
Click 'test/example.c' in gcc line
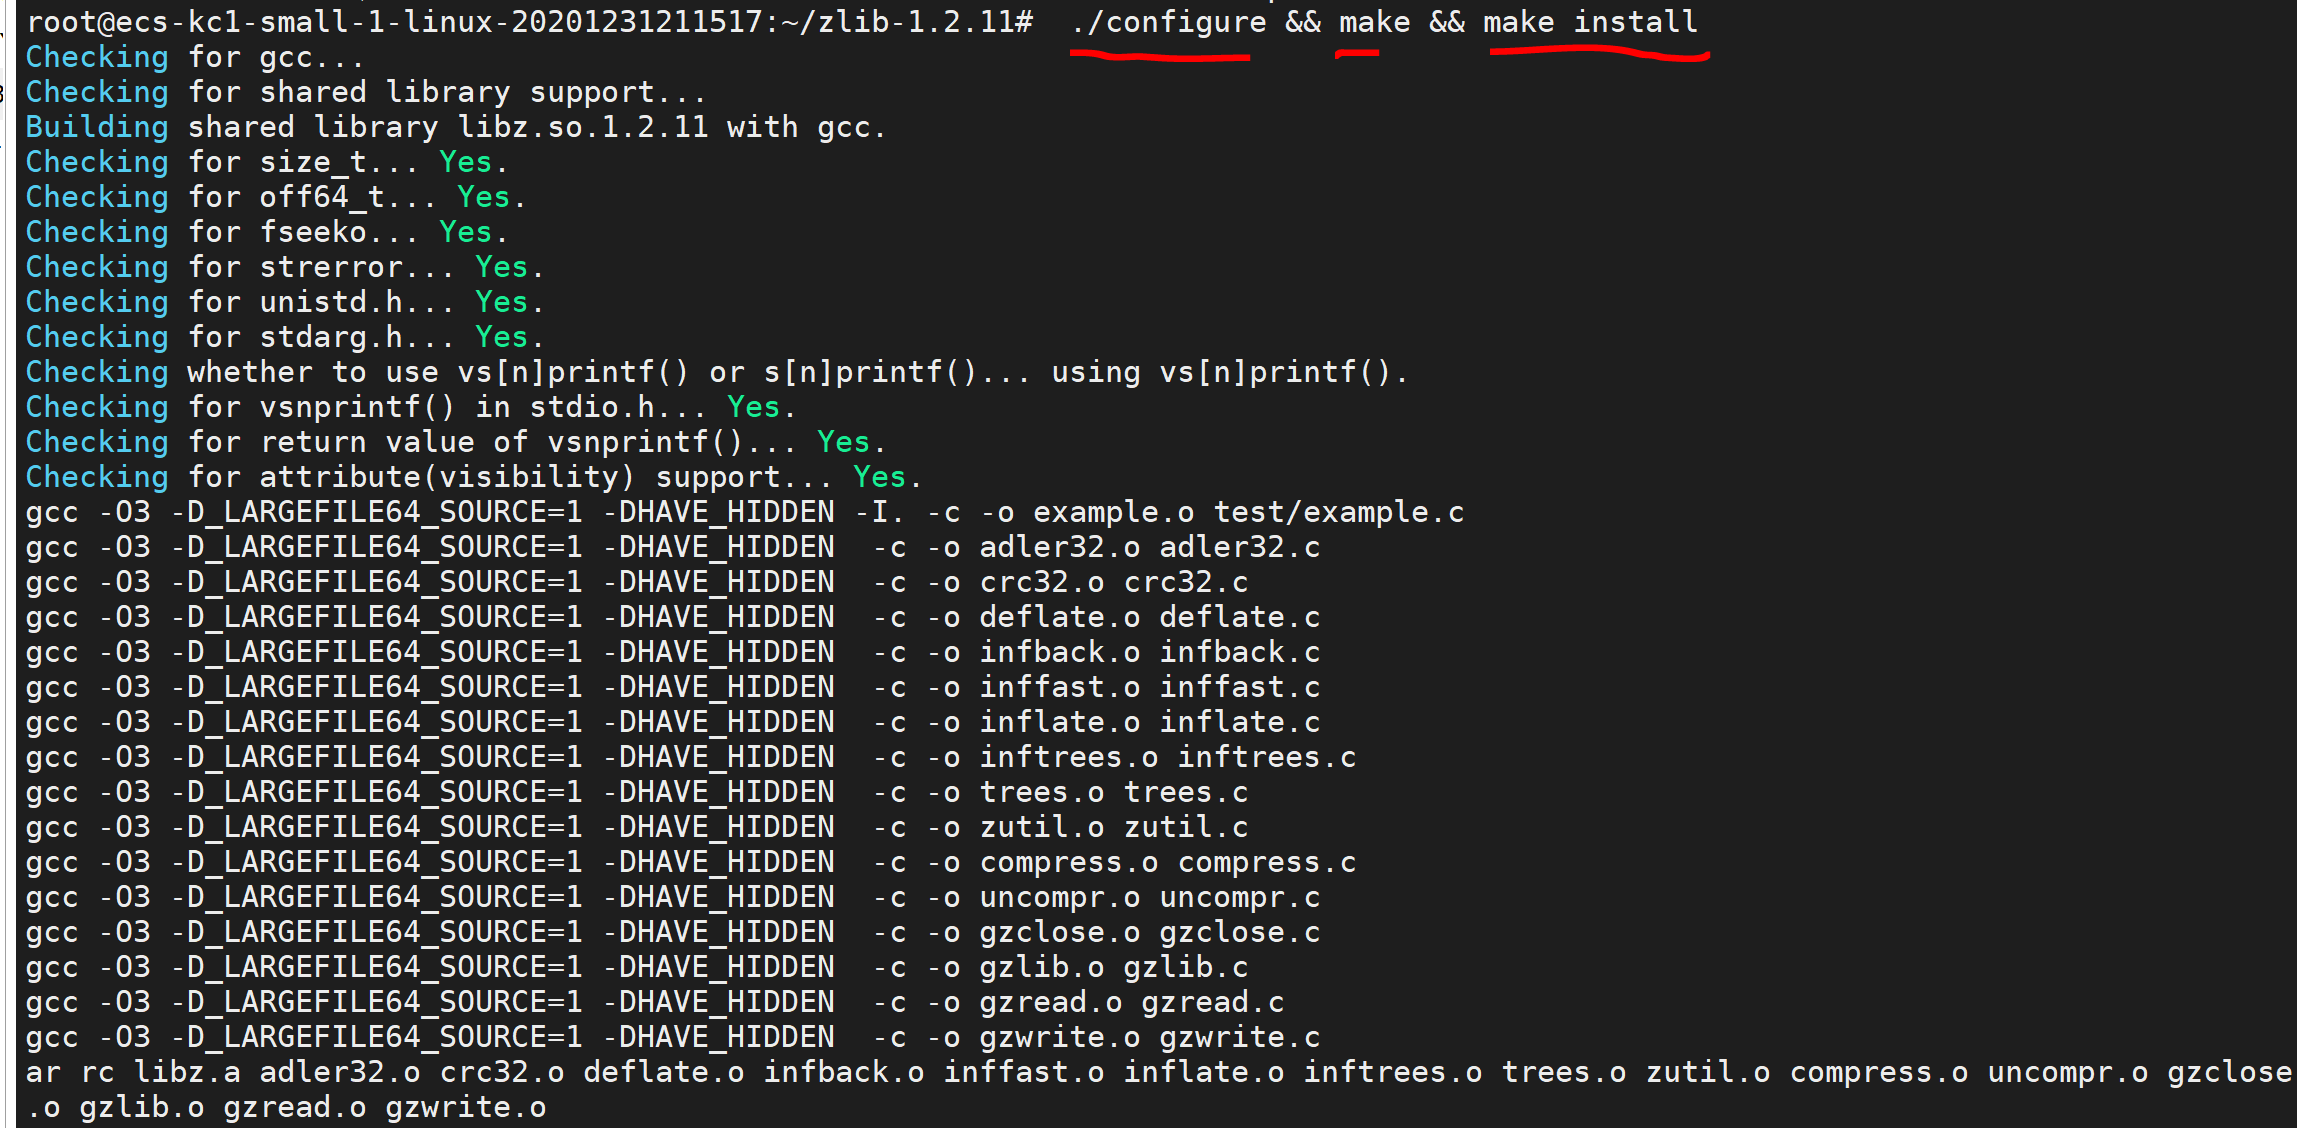(1338, 512)
